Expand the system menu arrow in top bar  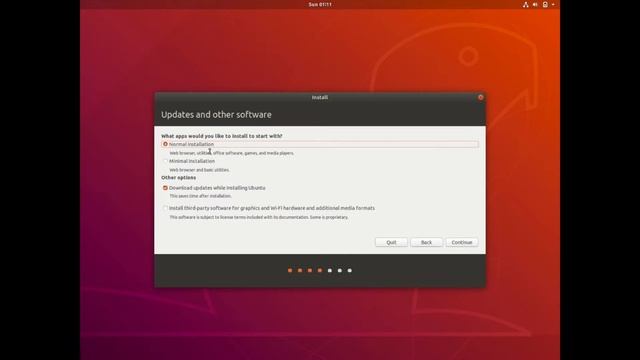[x=553, y=4]
